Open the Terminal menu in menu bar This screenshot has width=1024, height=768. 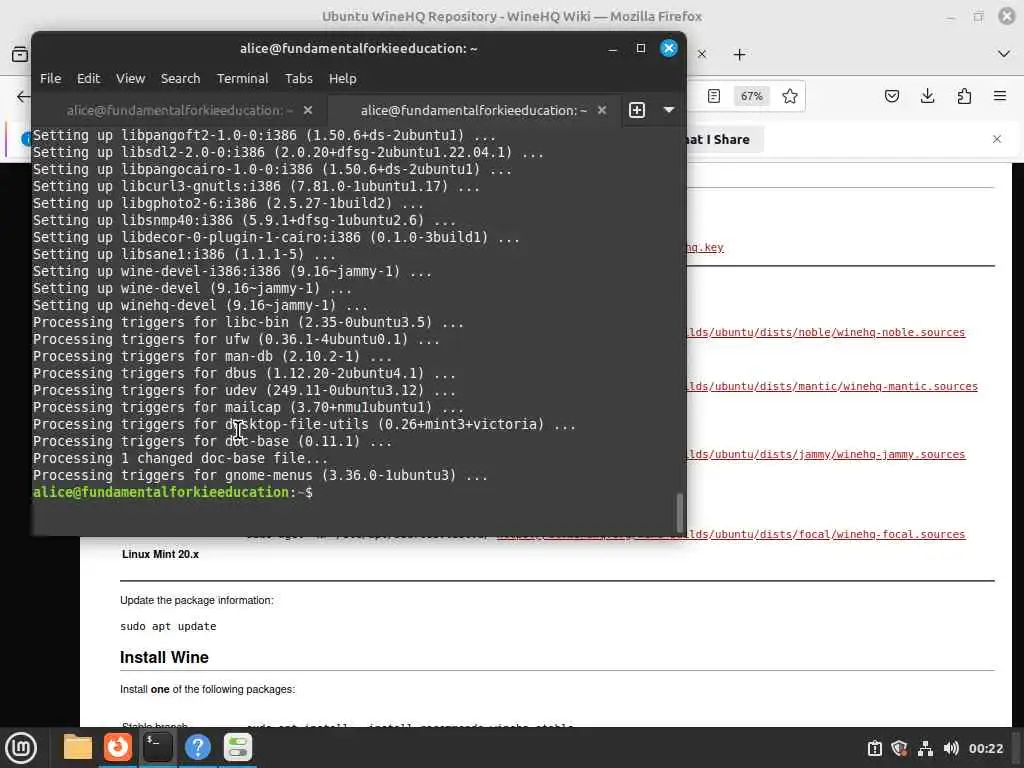[242, 78]
